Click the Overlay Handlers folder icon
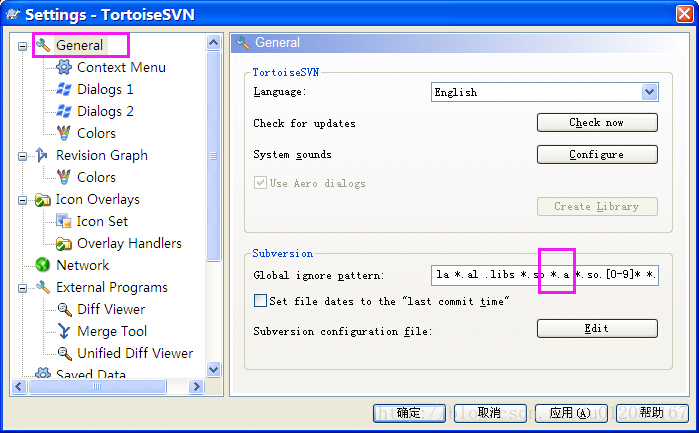The image size is (699, 433). (x=64, y=243)
